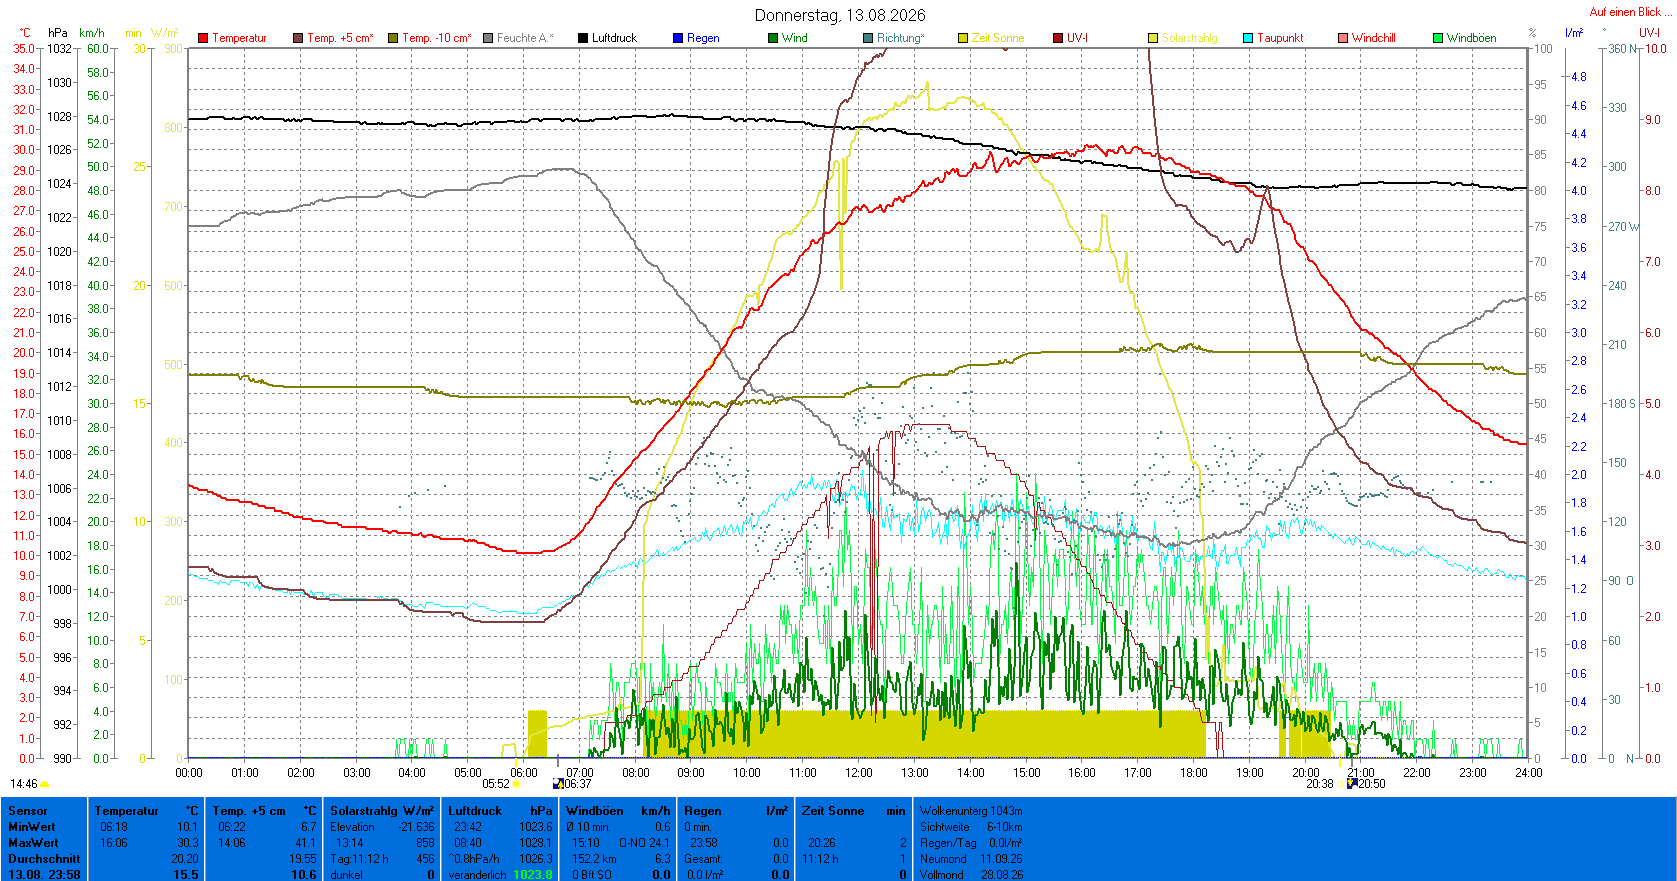The height and width of the screenshot is (881, 1677).
Task: Click the 'Windchill' legend label
Action: point(1374,38)
